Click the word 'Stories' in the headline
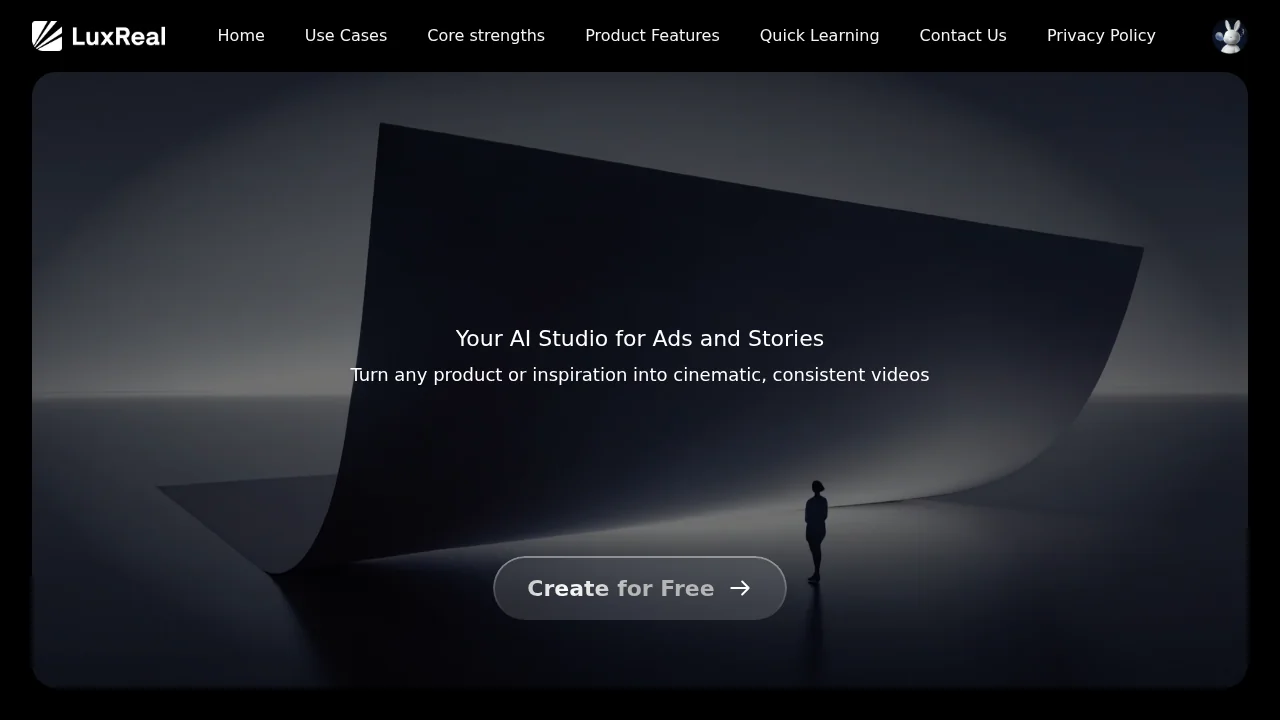 [786, 339]
